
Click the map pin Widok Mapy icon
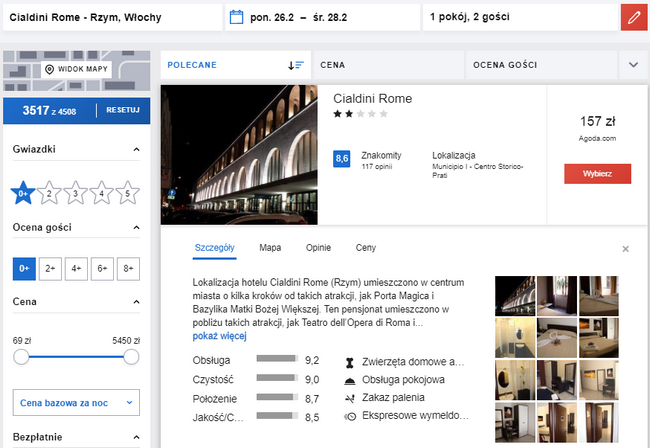click(x=49, y=69)
